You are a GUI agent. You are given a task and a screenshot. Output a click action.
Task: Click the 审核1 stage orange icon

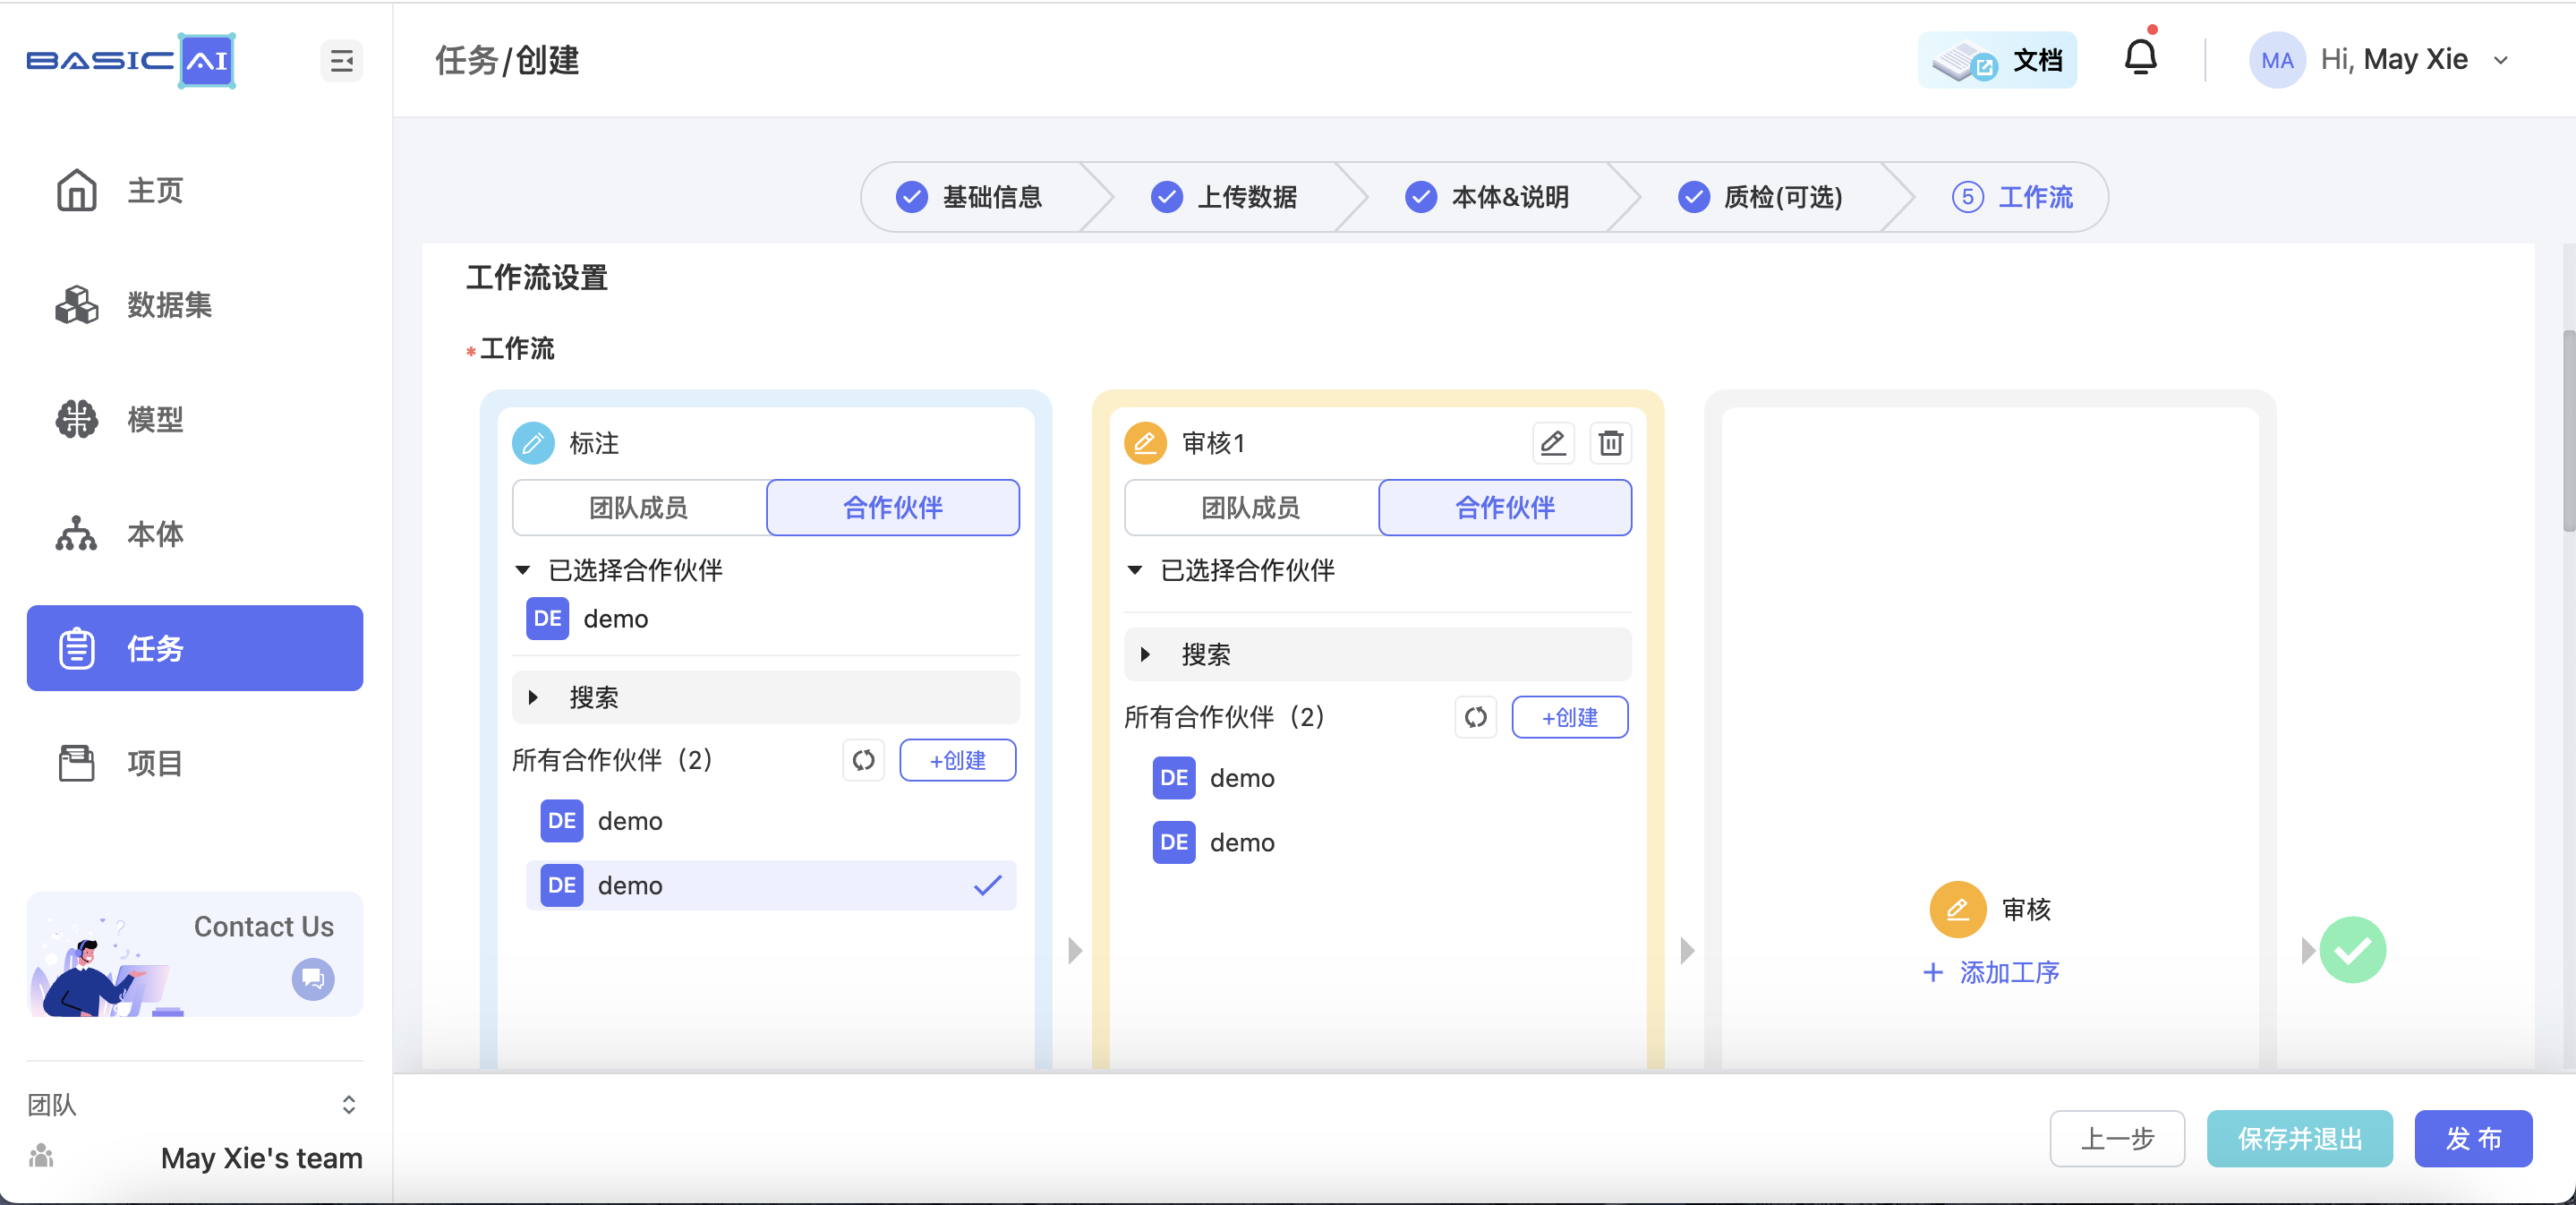point(1145,443)
